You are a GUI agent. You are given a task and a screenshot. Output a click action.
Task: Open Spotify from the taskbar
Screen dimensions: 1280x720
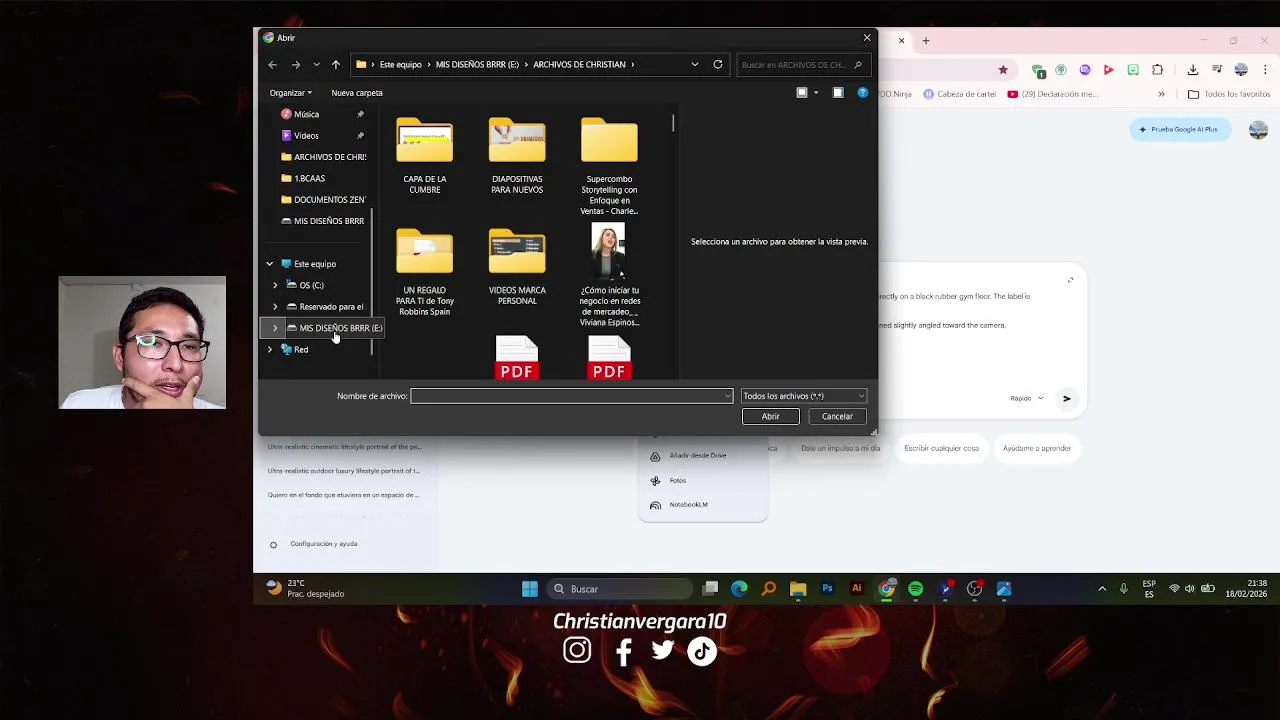915,589
